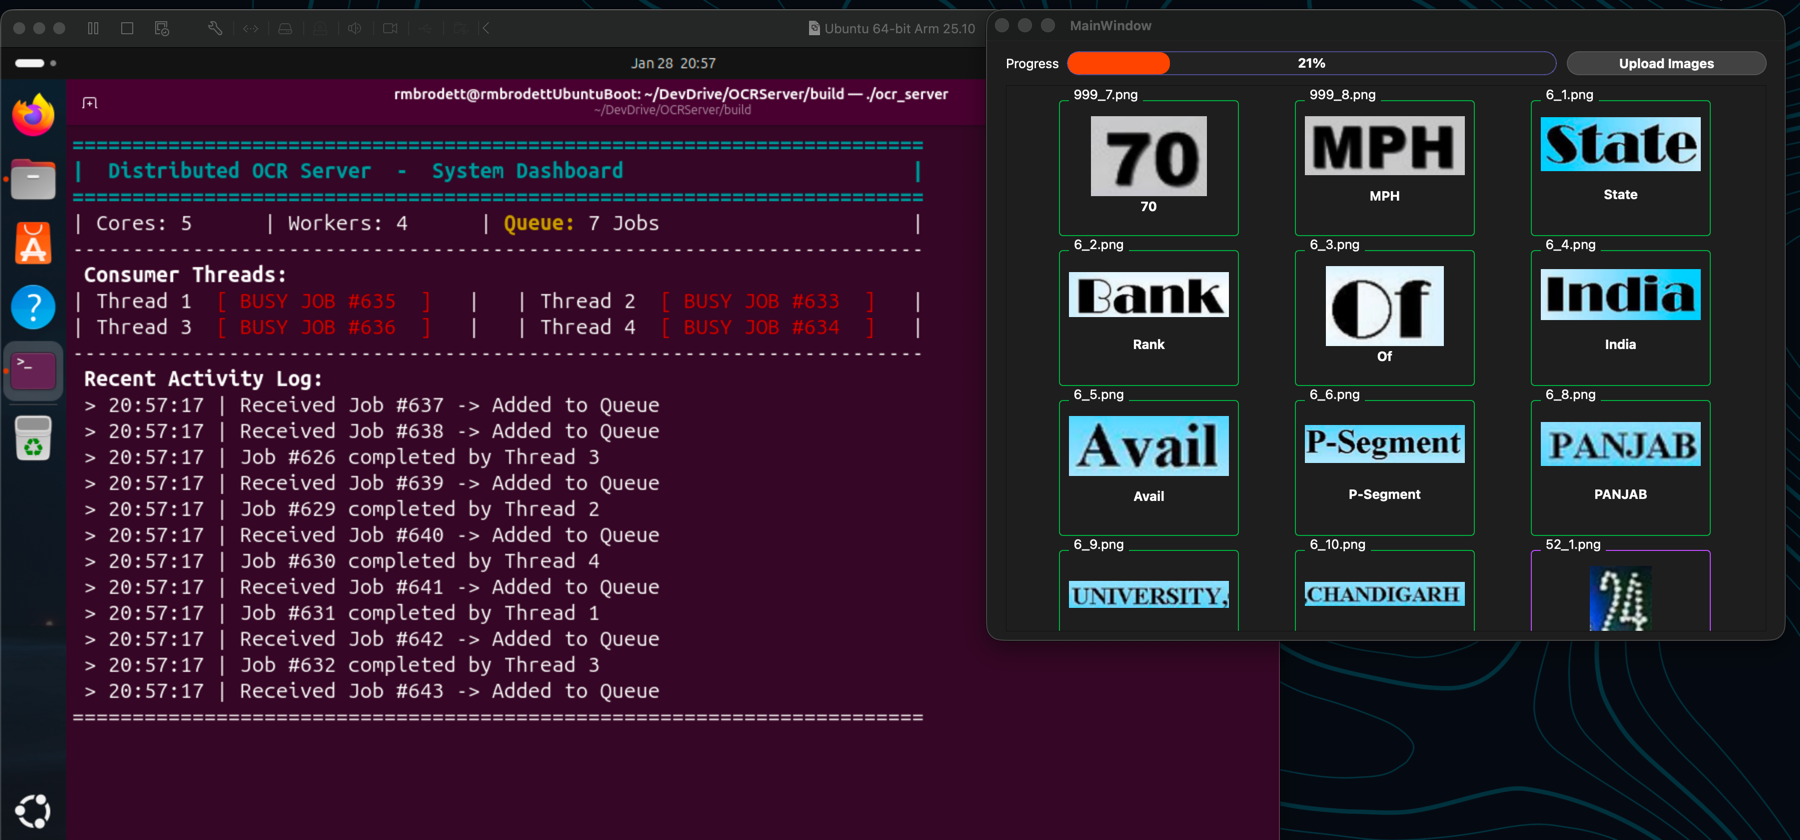
Task: Select the 999_7.png thumbnail showing 70
Action: (1148, 156)
